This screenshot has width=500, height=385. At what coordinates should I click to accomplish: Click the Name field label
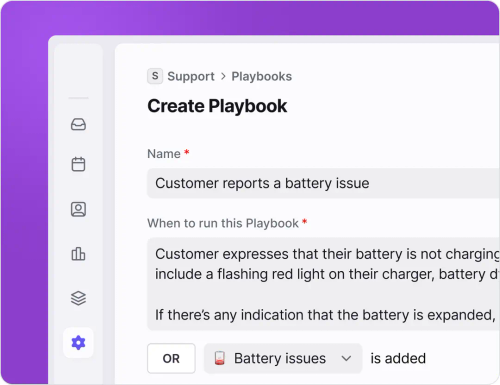(x=164, y=154)
